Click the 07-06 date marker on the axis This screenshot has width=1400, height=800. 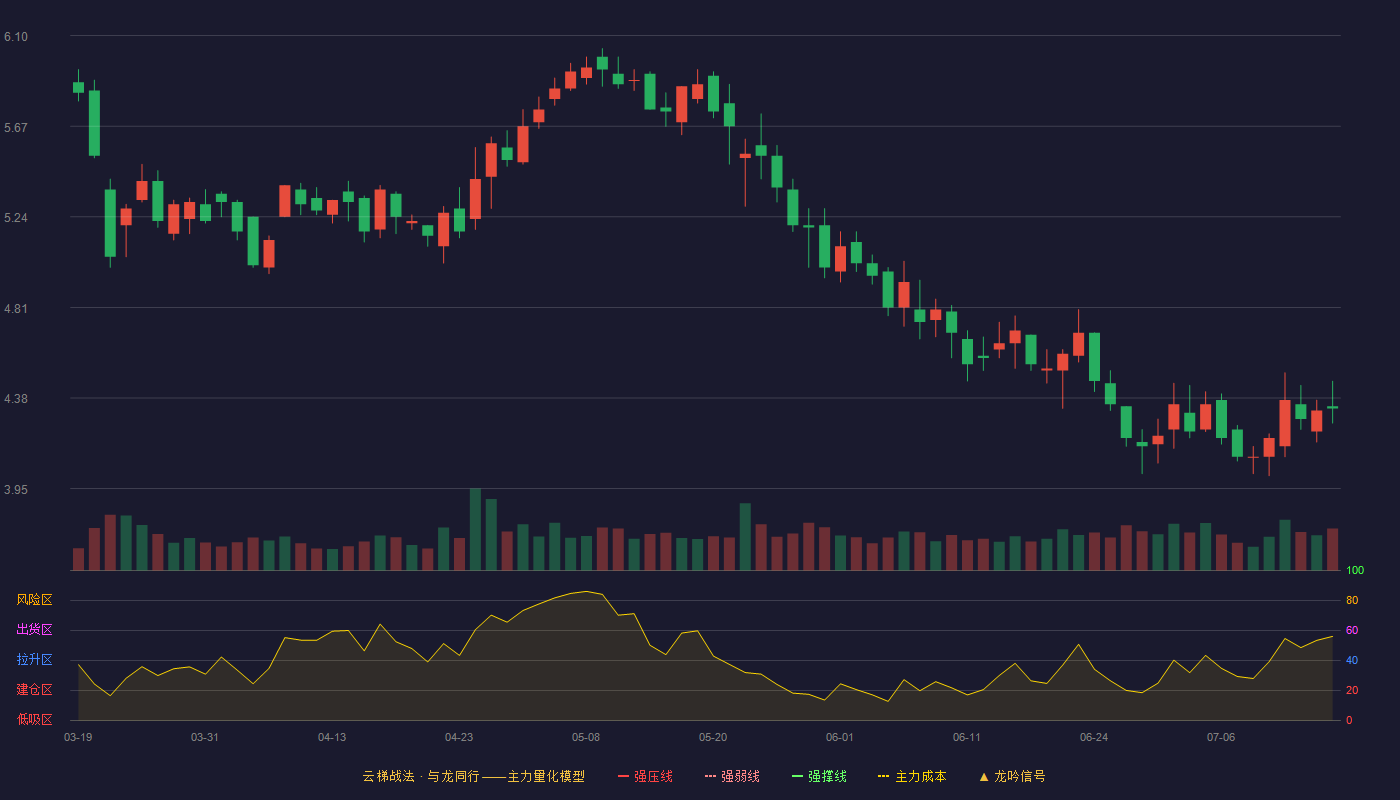pyautogui.click(x=1221, y=737)
